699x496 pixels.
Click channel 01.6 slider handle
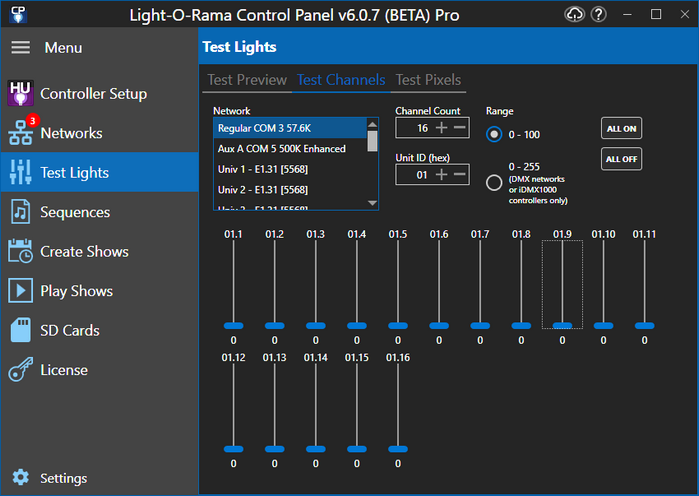439,326
